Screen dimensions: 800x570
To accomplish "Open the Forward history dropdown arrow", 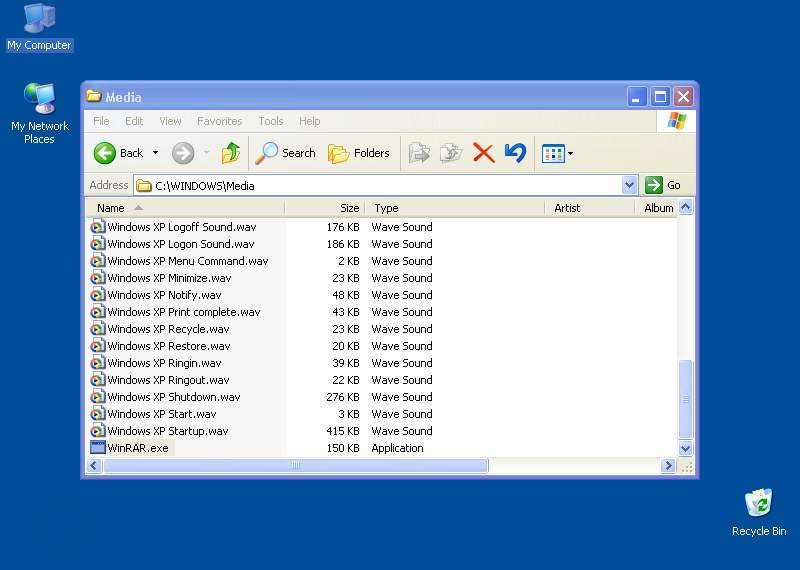I will point(207,153).
